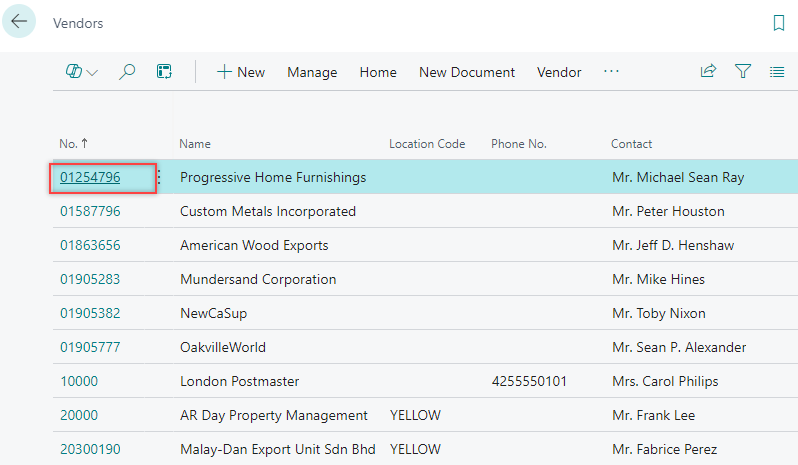
Task: Toggle the filter pane funnel icon
Action: coord(743,72)
